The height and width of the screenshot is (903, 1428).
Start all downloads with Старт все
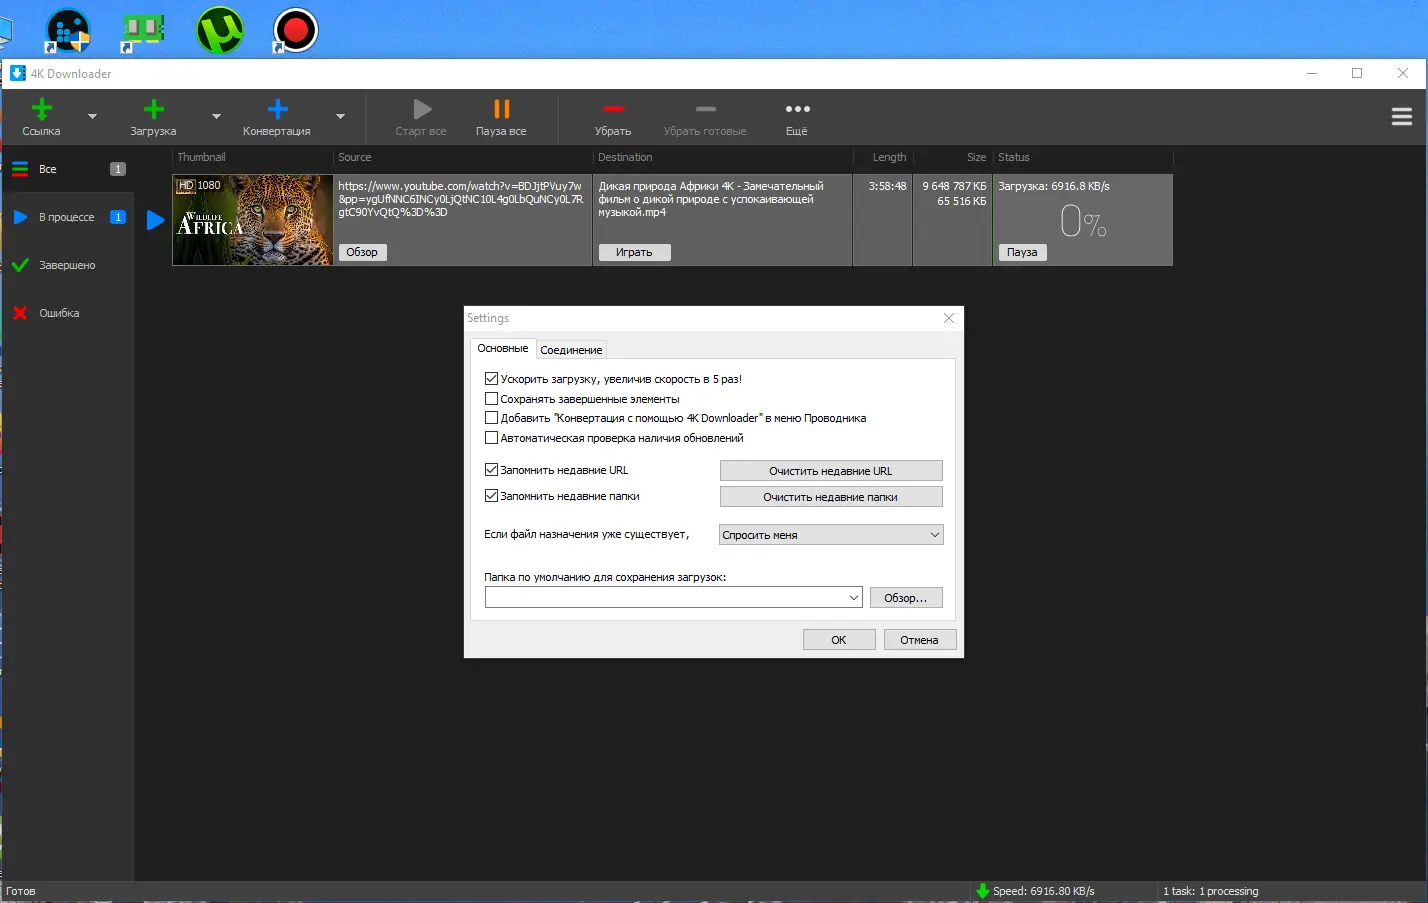click(421, 117)
